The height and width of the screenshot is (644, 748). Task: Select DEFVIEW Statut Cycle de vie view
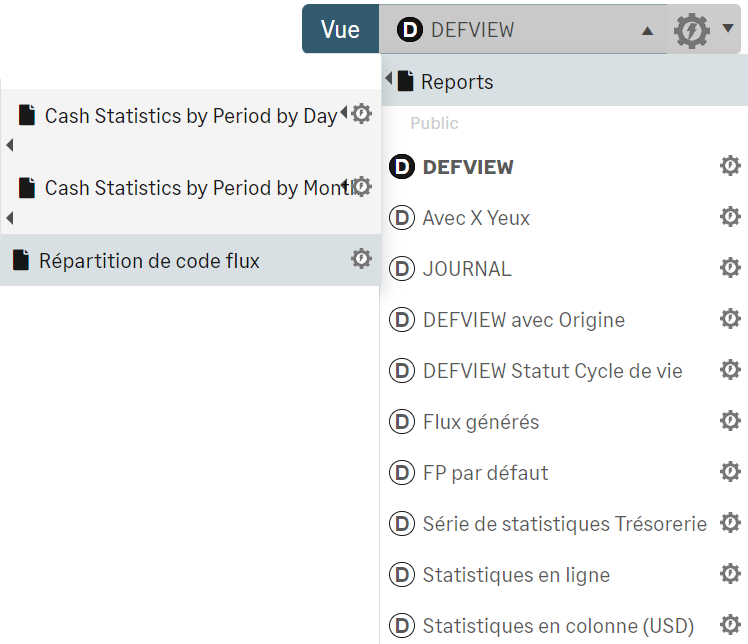coord(552,371)
